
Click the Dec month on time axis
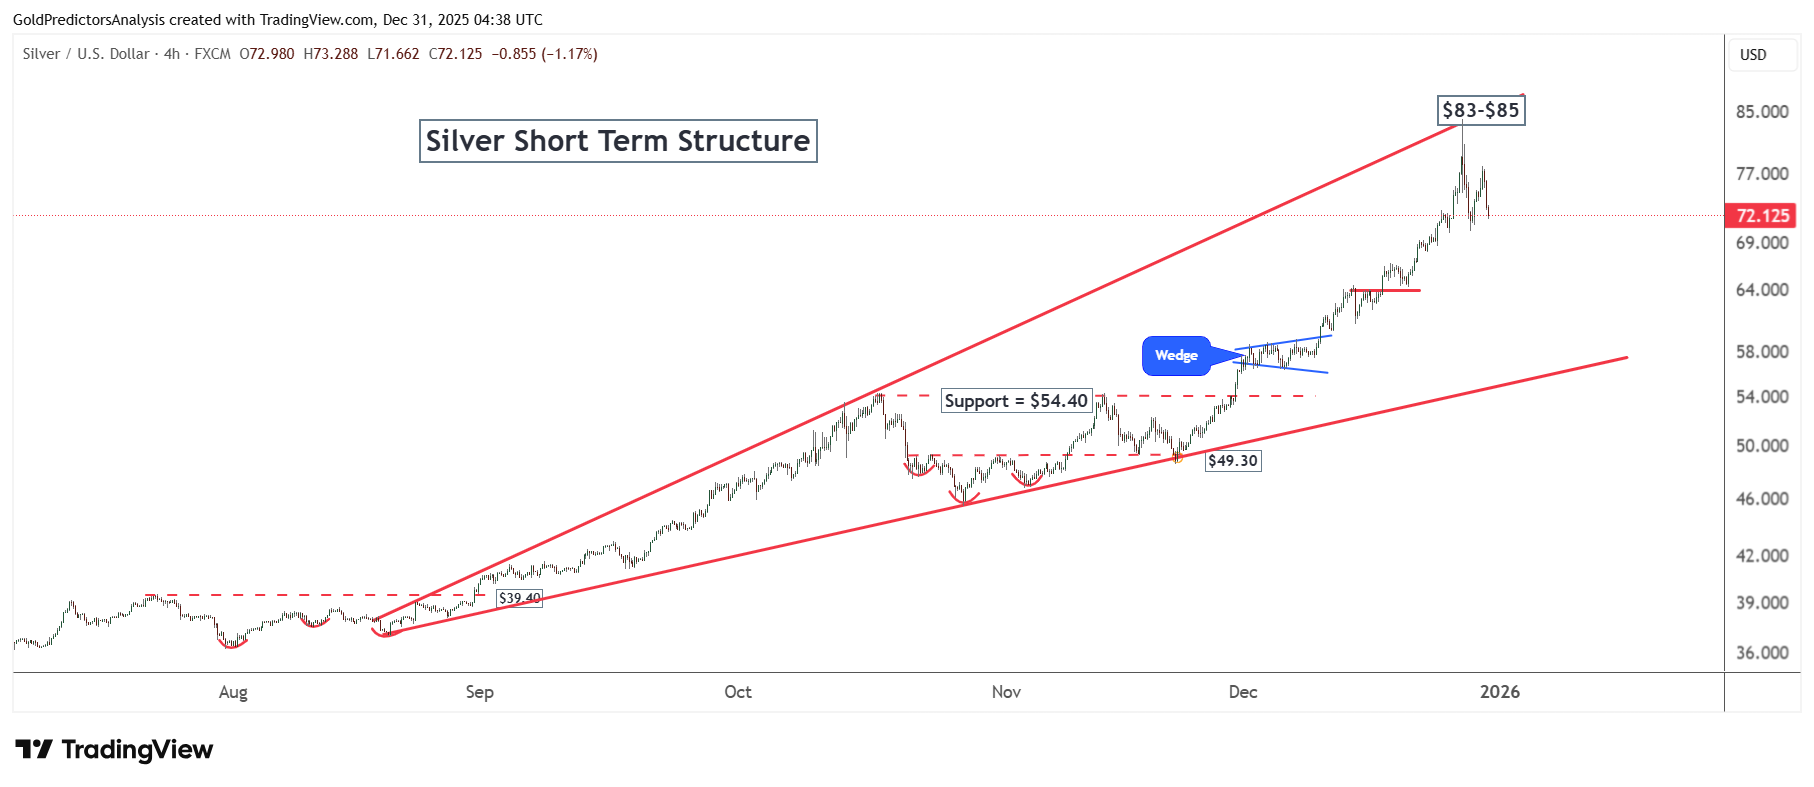(x=1243, y=692)
